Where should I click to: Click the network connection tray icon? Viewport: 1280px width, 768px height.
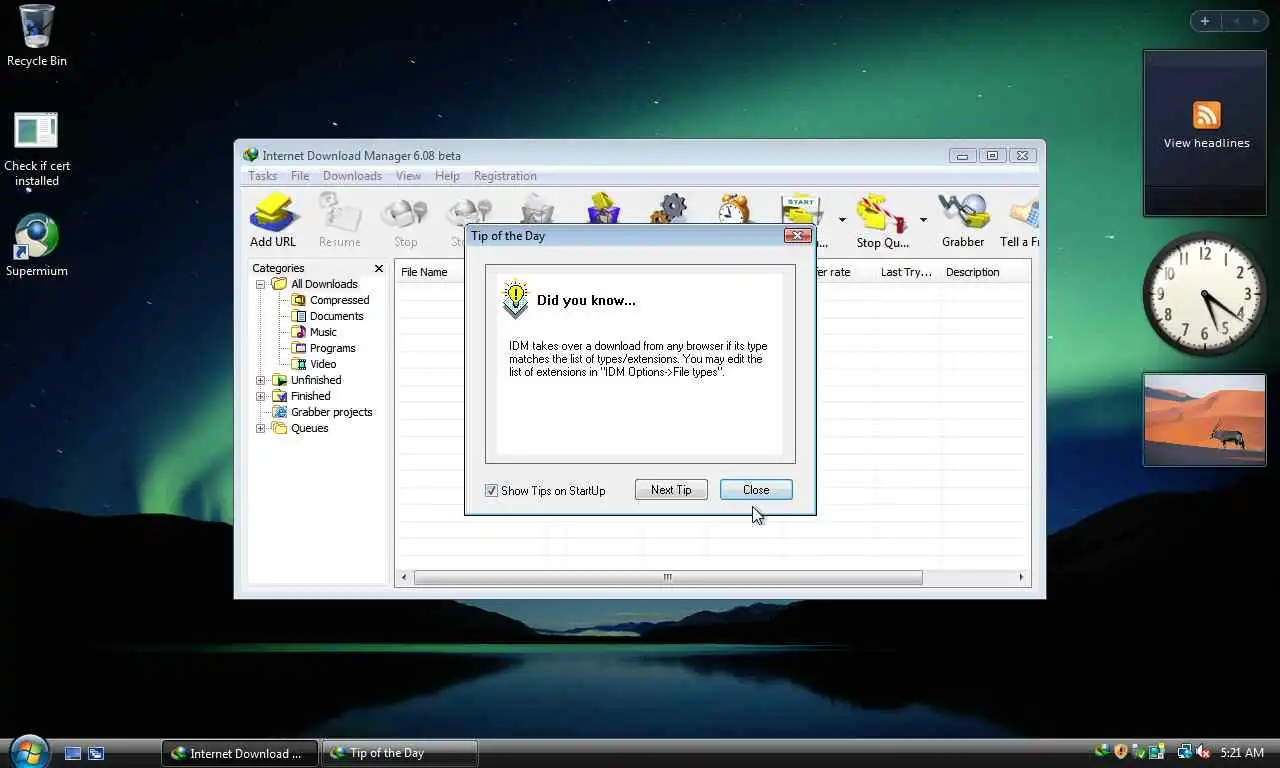(1185, 751)
